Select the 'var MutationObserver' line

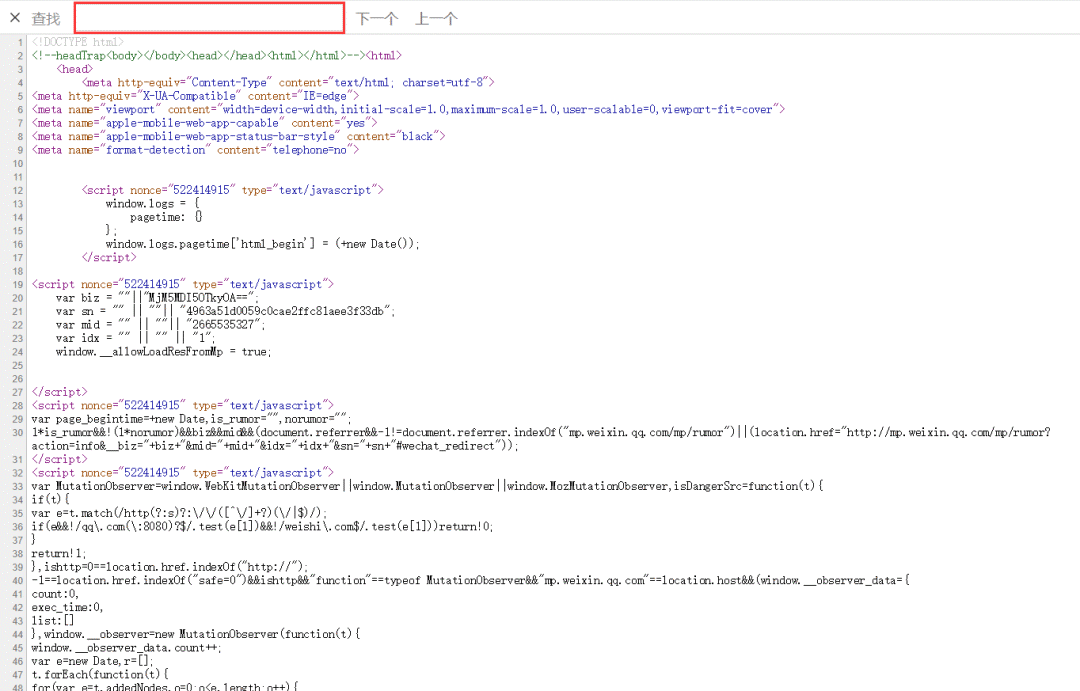tap(427, 486)
